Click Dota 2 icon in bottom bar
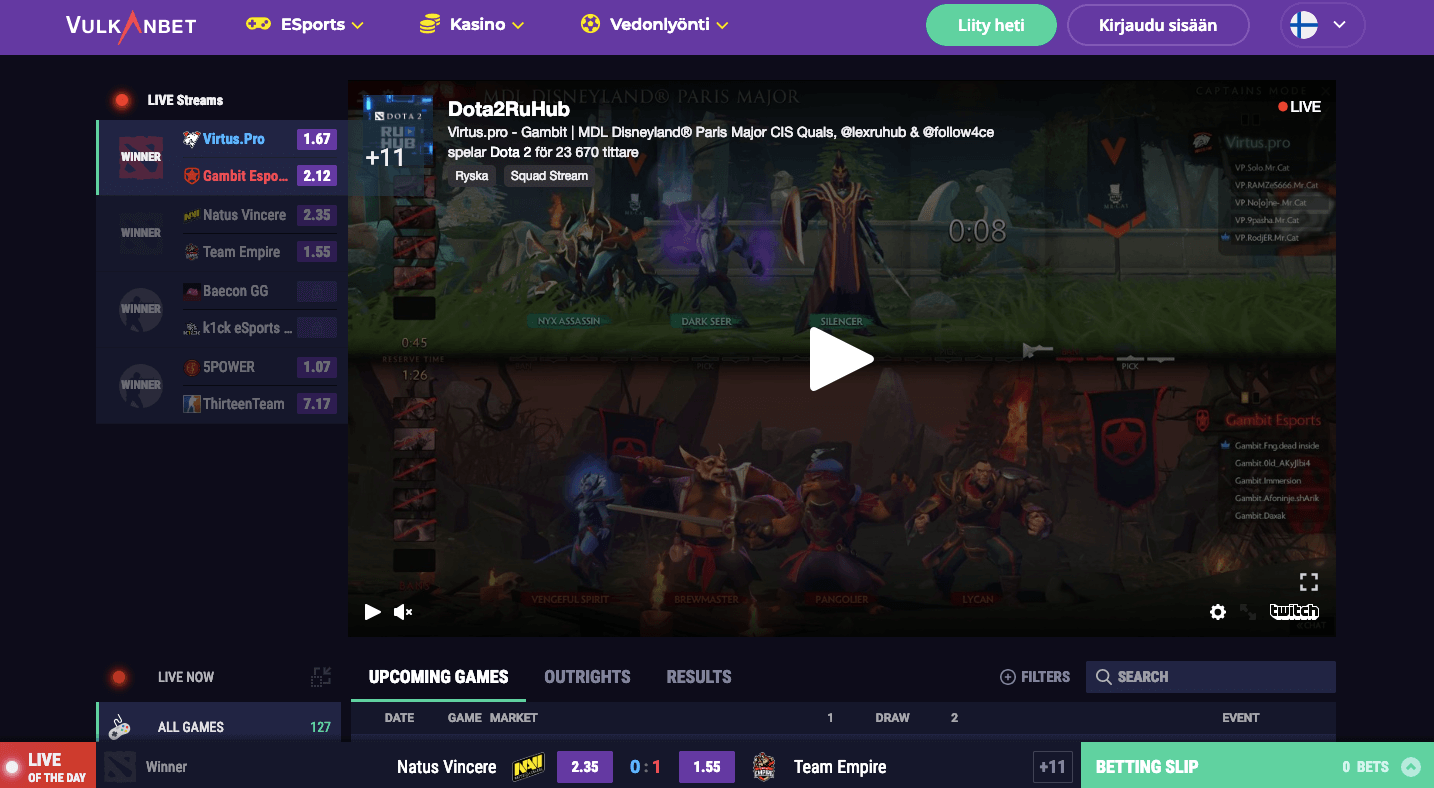The width and height of the screenshot is (1434, 788). (120, 767)
